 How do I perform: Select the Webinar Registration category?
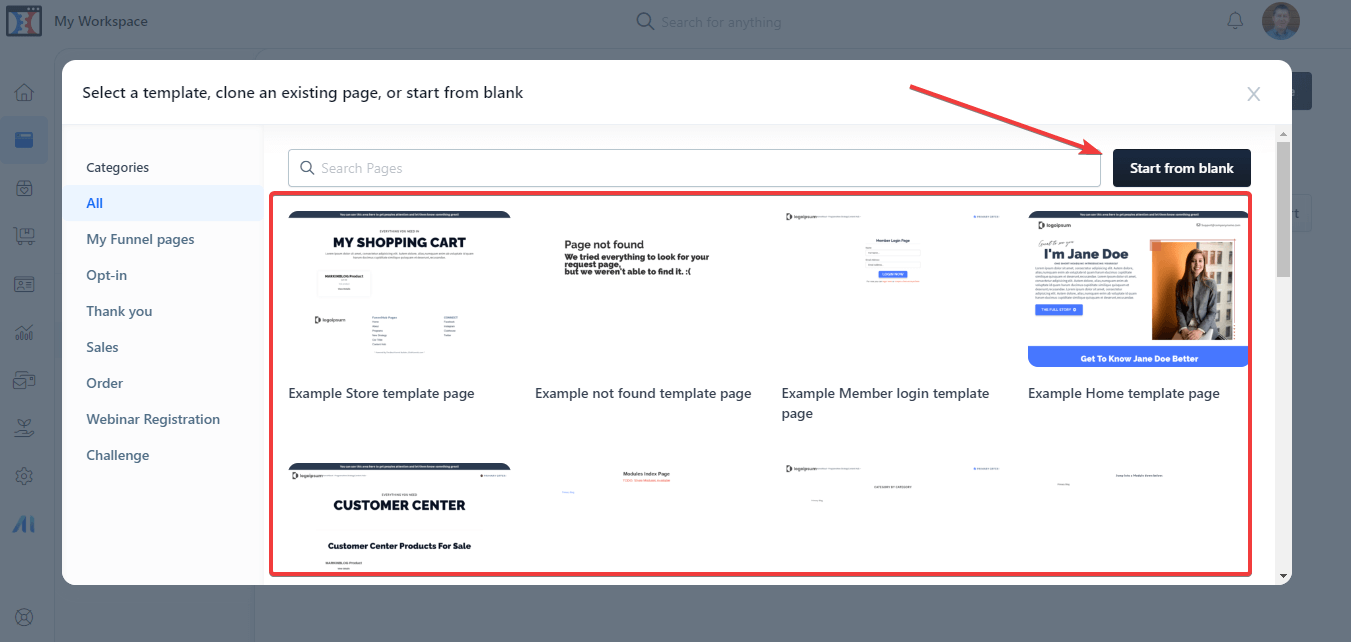[152, 418]
